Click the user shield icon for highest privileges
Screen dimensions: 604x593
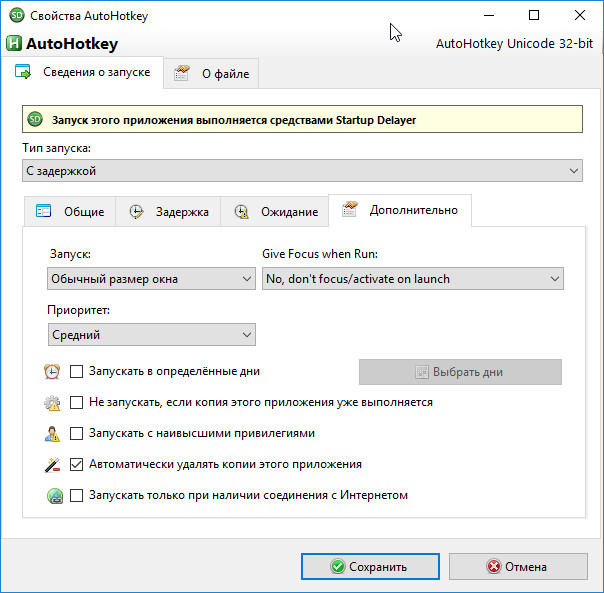click(52, 433)
